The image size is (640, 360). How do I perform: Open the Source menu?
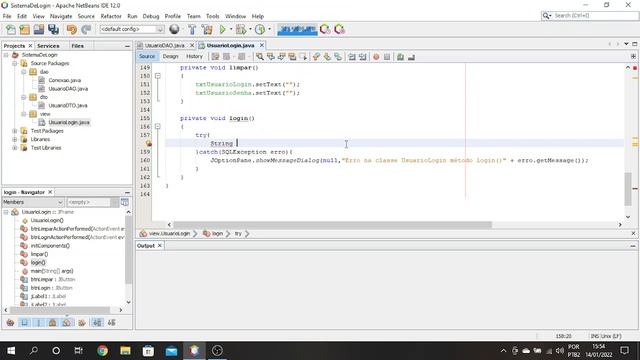point(86,16)
